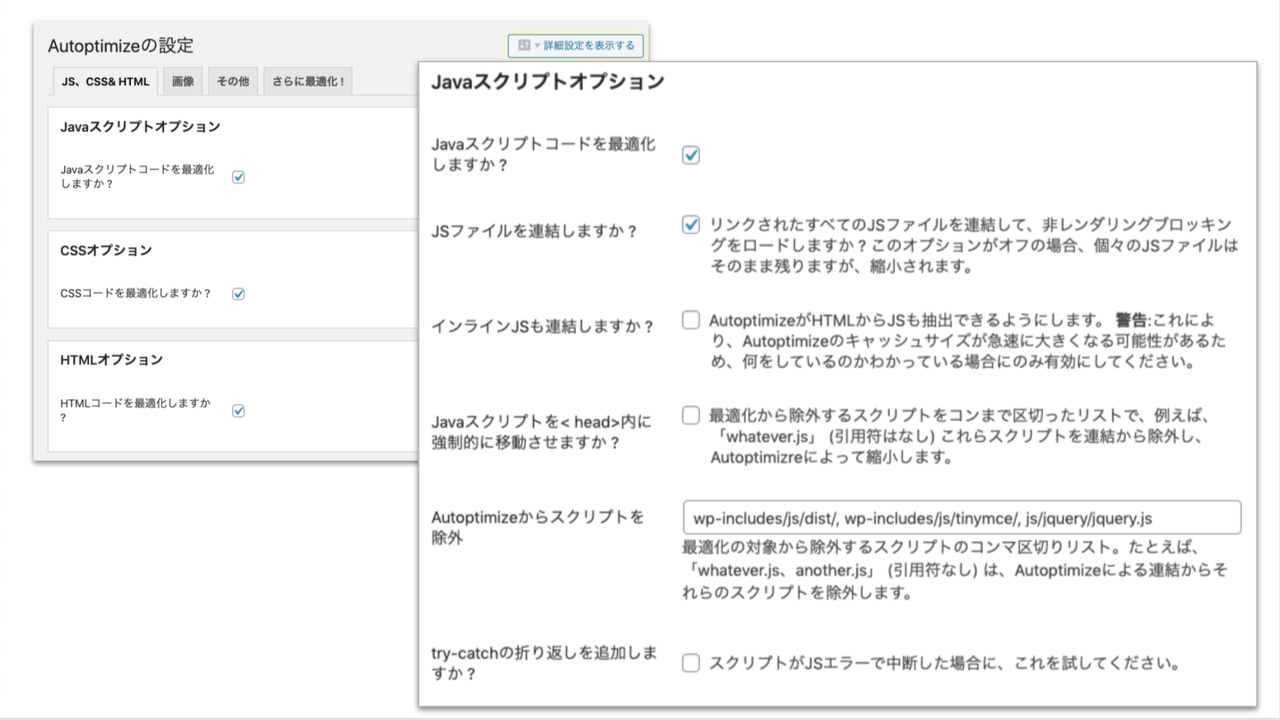Click the 最適化の対象から除外するスクリプト description text

(955, 570)
